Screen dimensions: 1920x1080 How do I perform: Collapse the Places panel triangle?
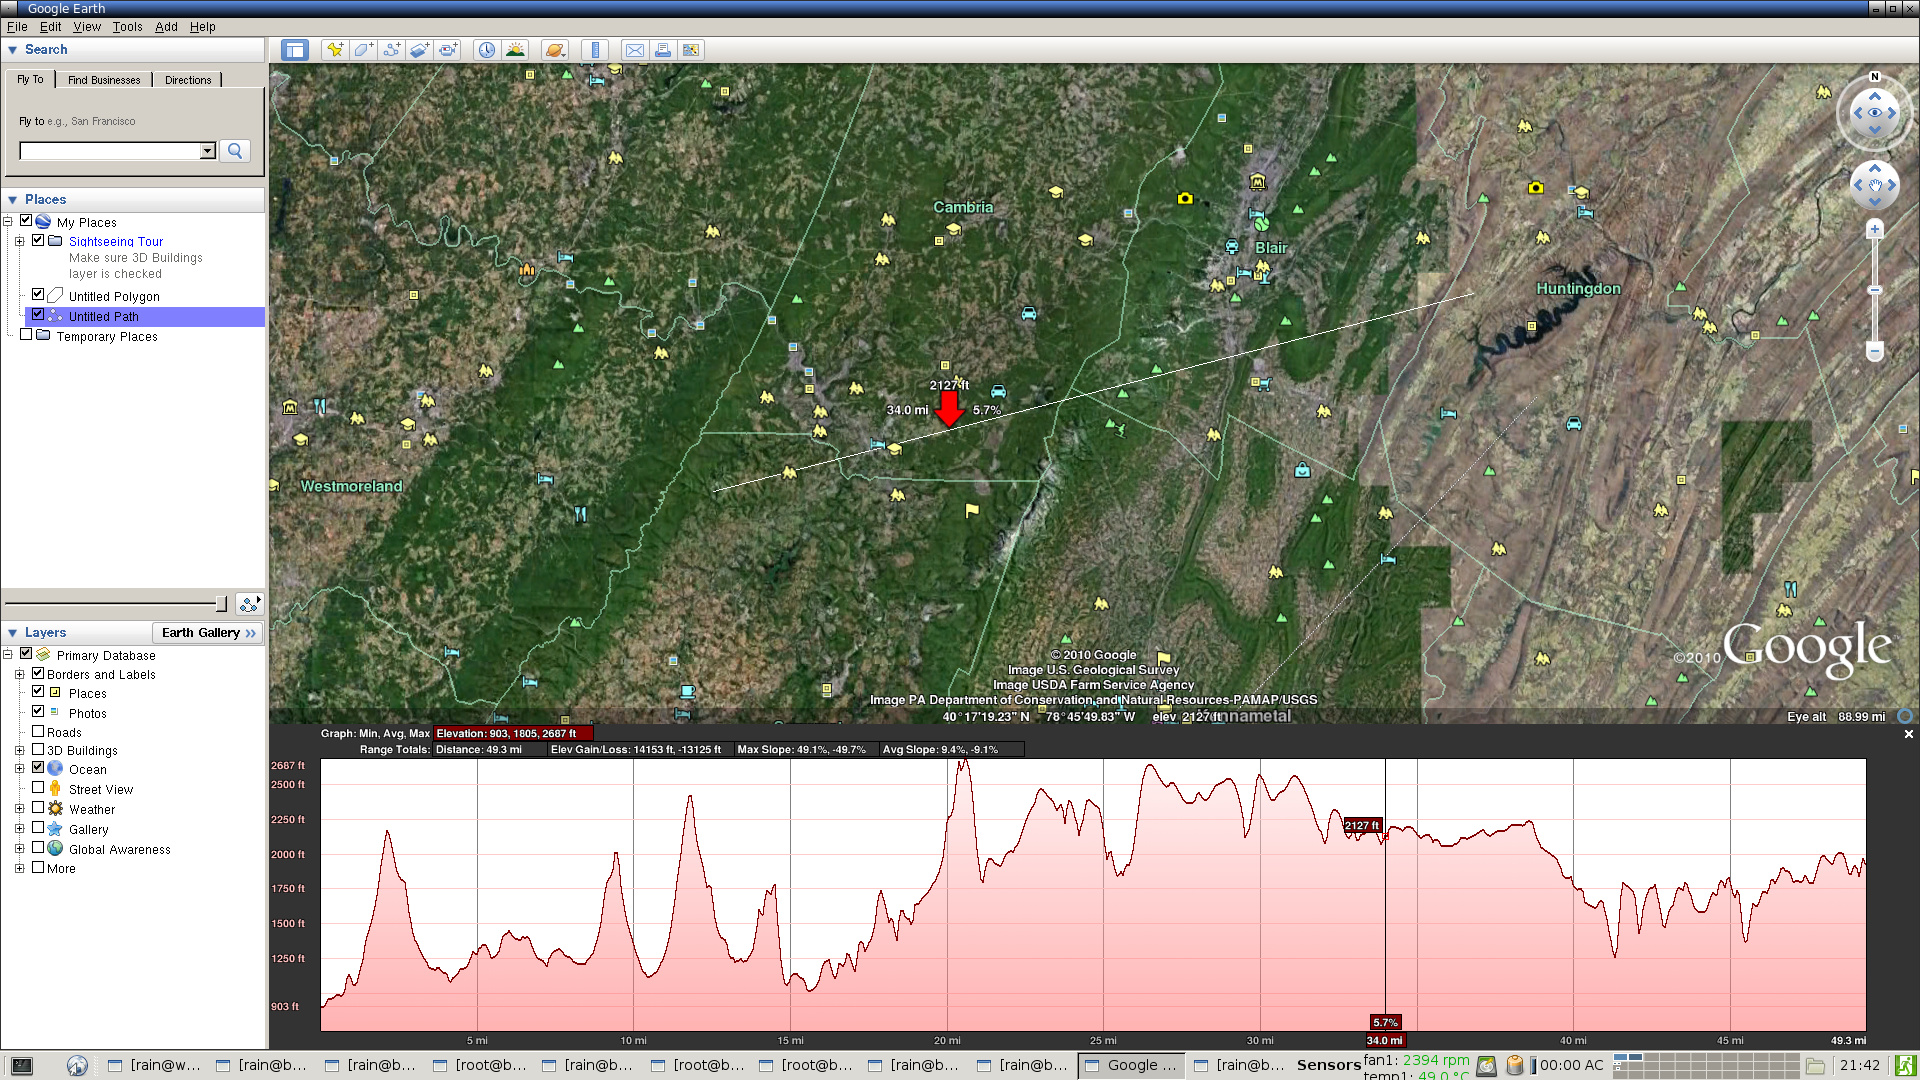point(12,200)
